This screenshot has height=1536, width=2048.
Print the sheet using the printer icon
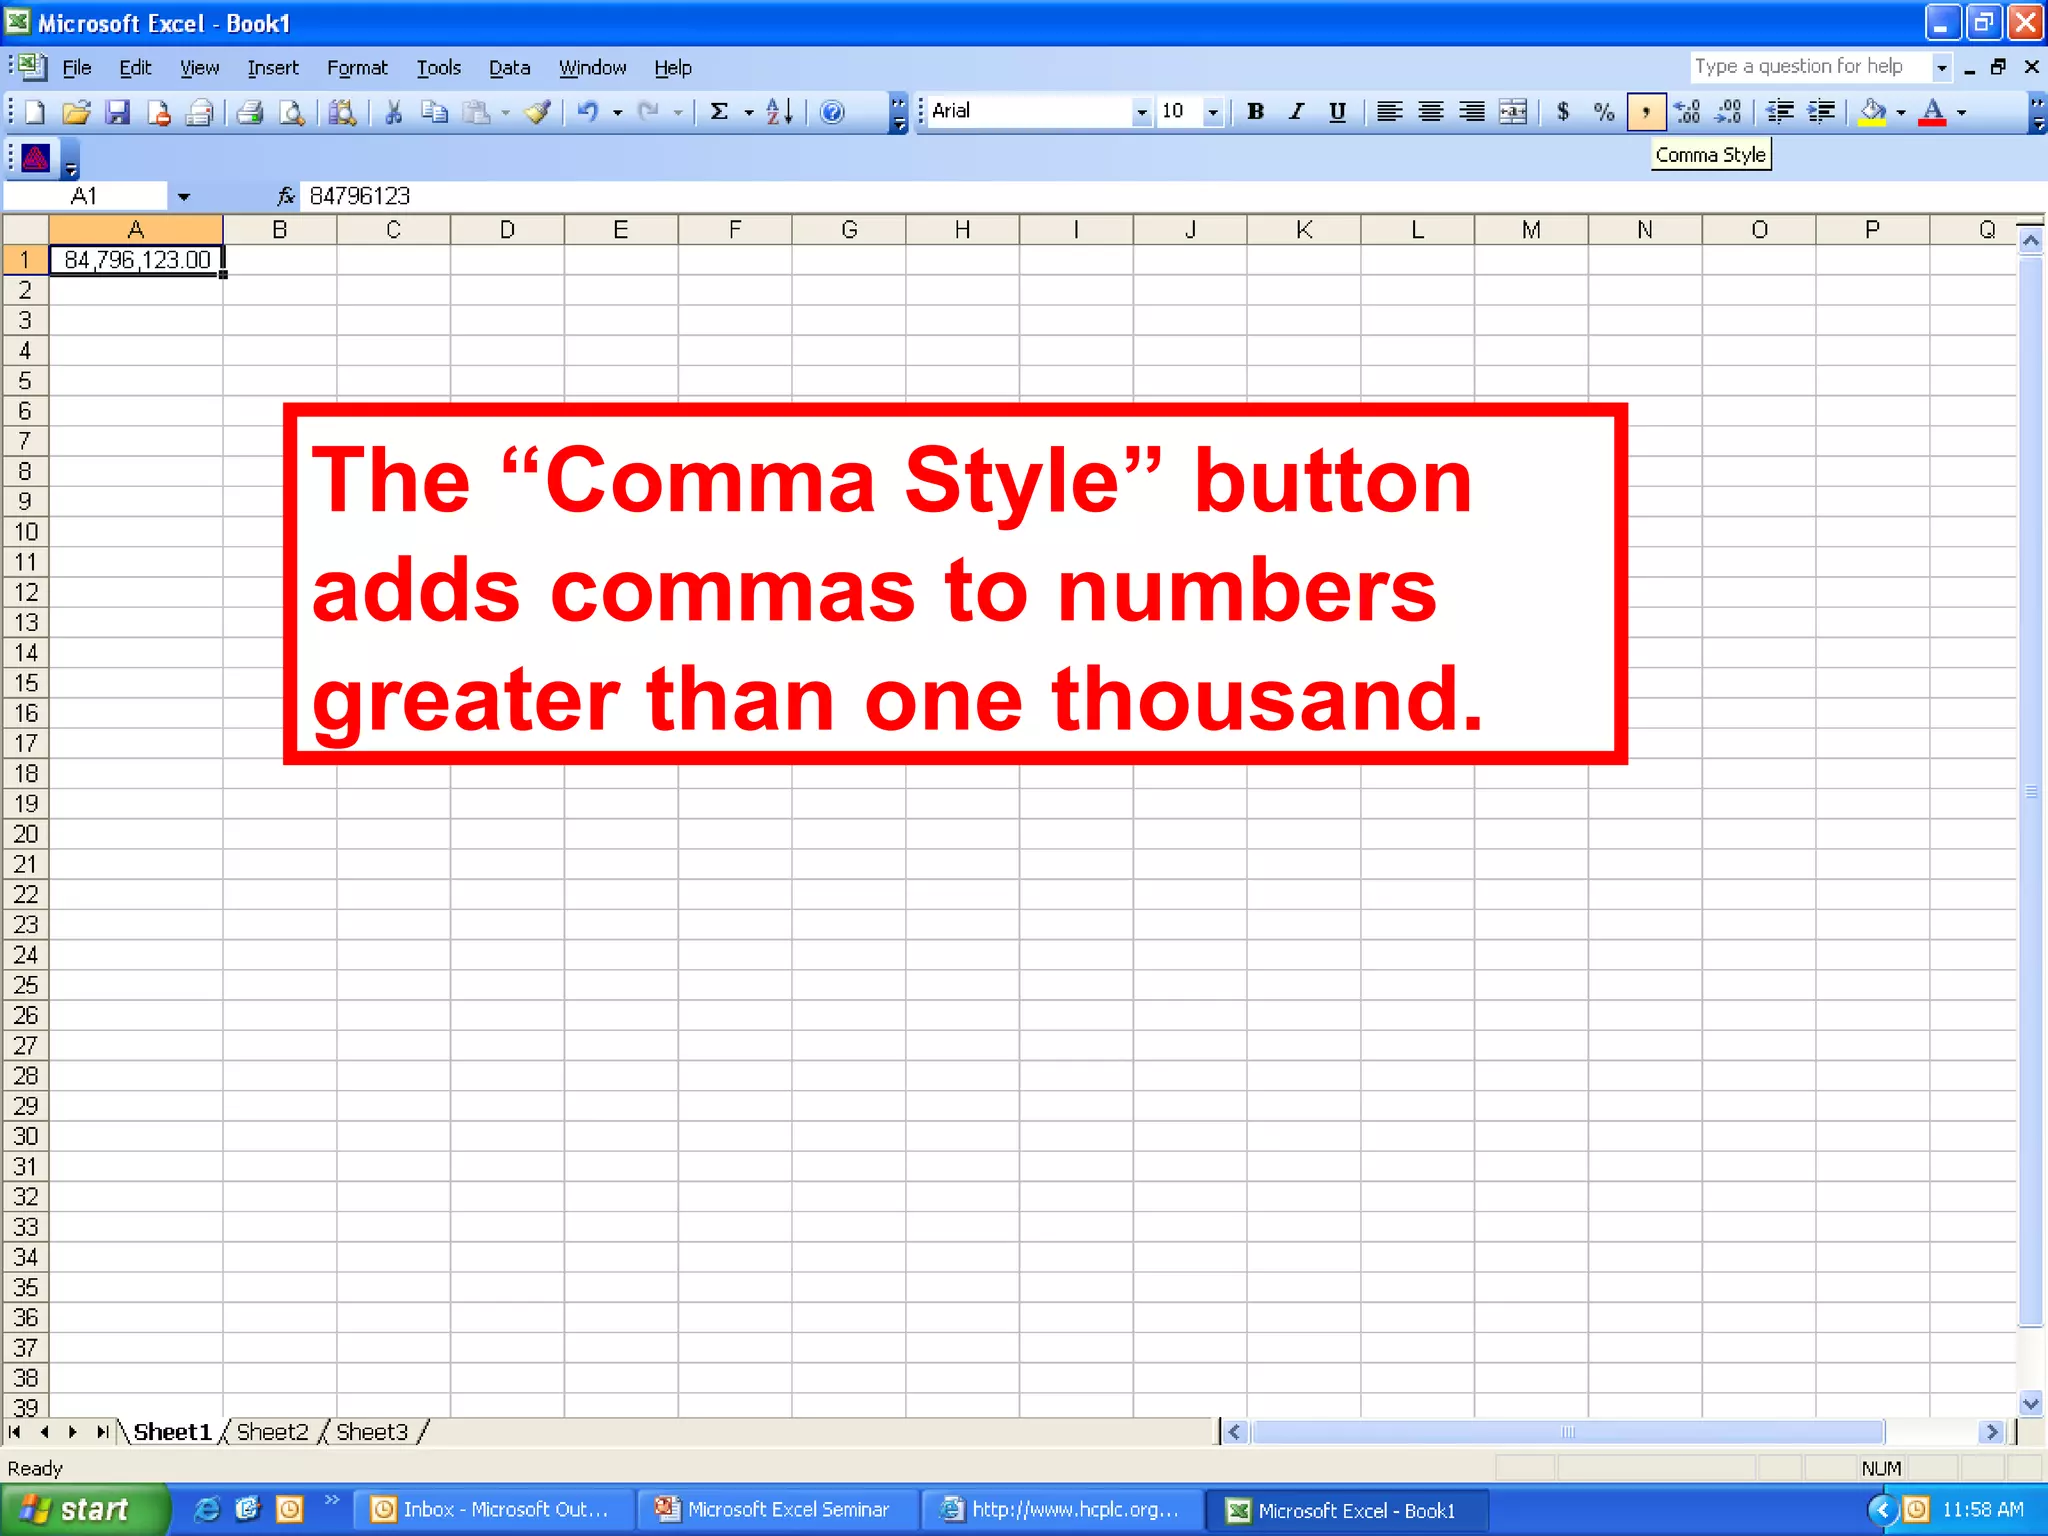[250, 112]
